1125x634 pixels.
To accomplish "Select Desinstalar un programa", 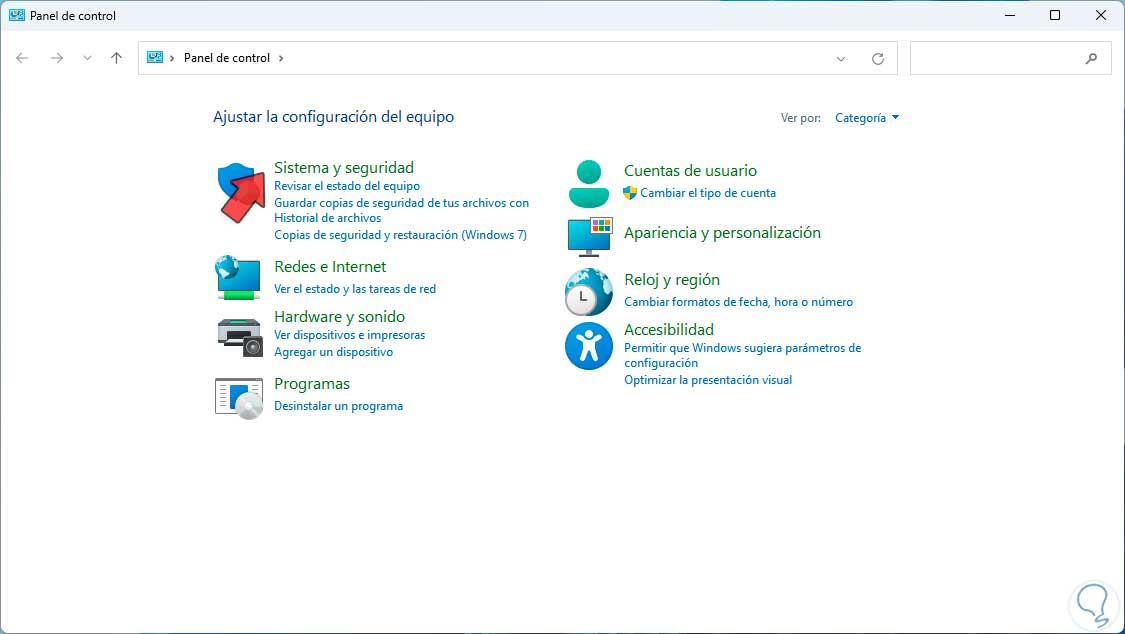I will [x=339, y=406].
